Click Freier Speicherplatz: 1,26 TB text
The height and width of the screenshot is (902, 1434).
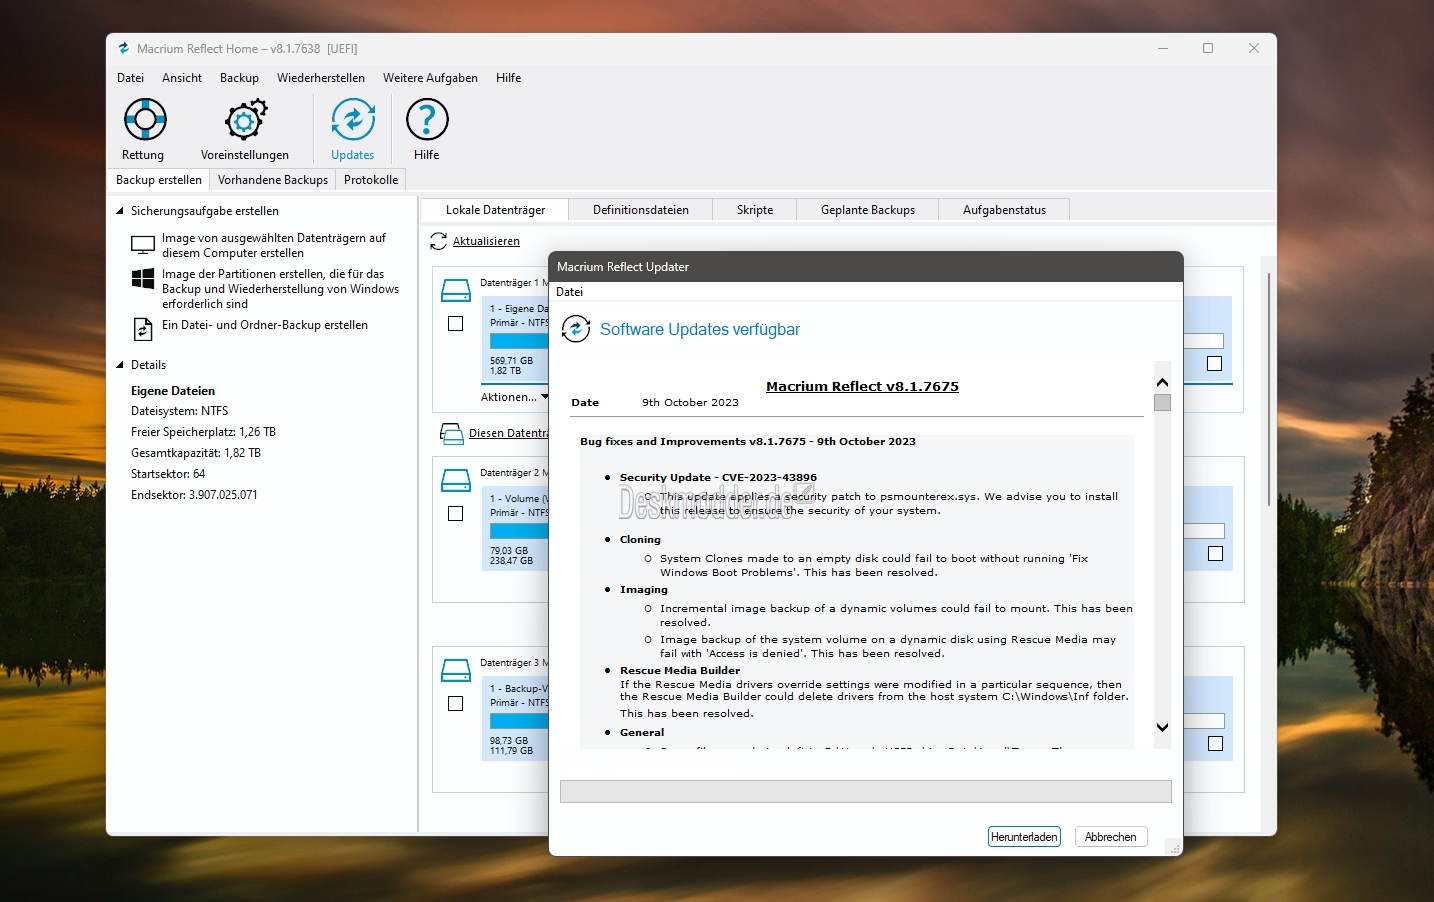pyautogui.click(x=203, y=432)
